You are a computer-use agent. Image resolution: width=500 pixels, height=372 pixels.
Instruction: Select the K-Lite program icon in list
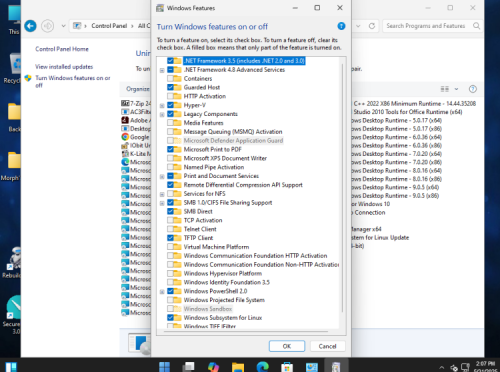click(x=125, y=154)
